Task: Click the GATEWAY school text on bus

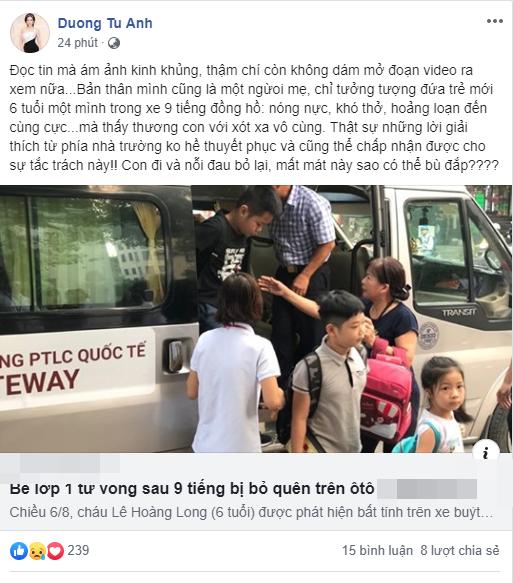Action: click(40, 383)
